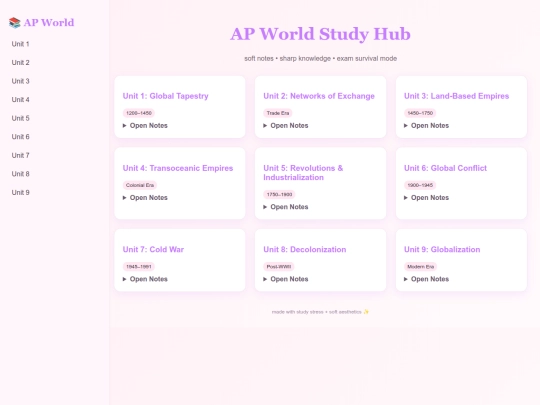Expand Open Notes under Decolonization

click(285, 279)
